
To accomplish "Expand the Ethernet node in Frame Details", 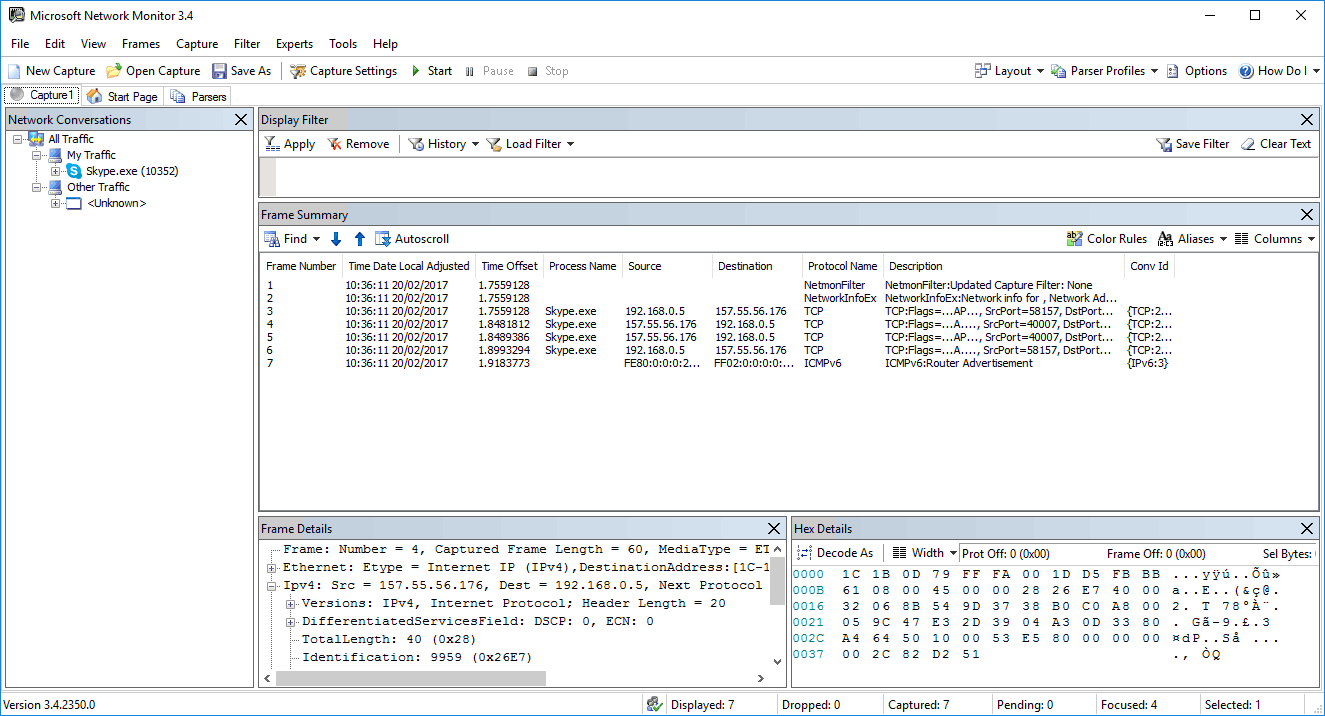I will click(x=271, y=568).
